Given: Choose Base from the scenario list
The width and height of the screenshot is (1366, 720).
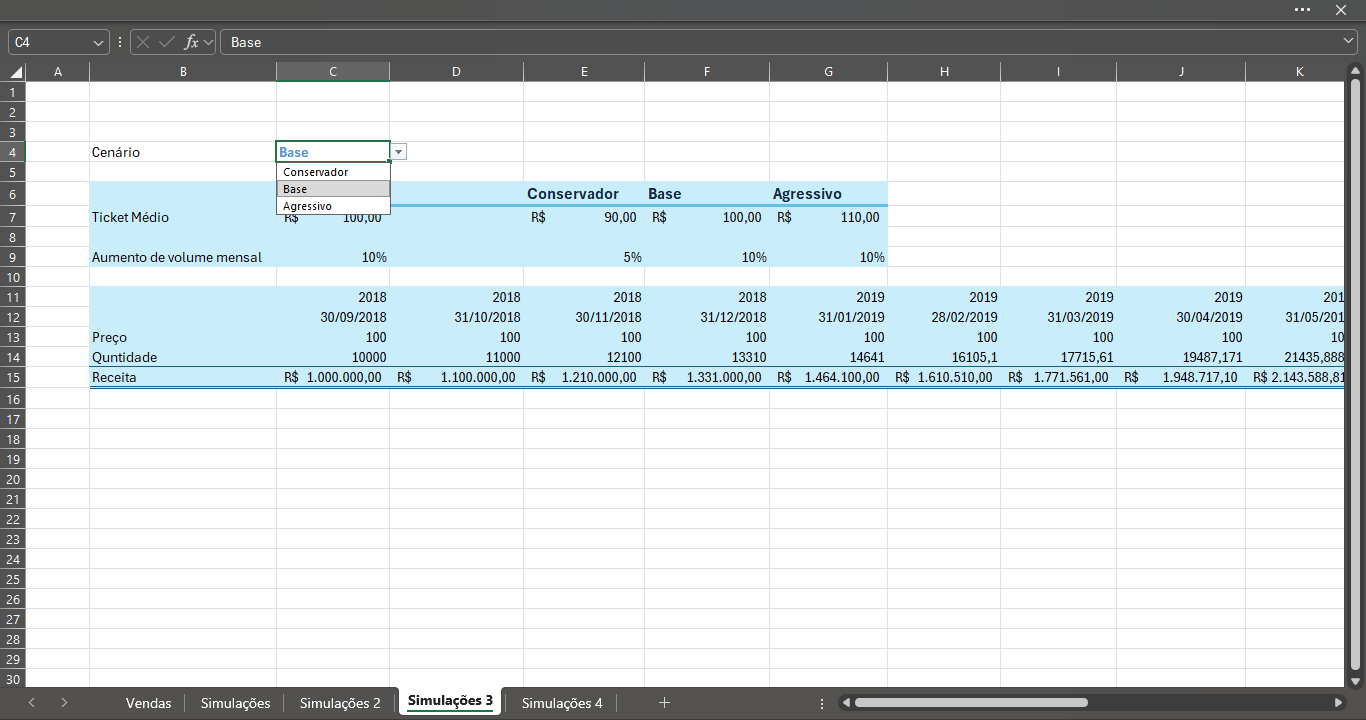Looking at the screenshot, I should pos(333,189).
